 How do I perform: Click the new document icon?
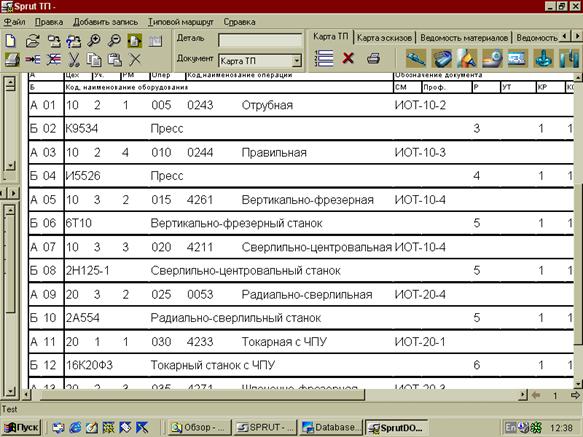(x=11, y=41)
